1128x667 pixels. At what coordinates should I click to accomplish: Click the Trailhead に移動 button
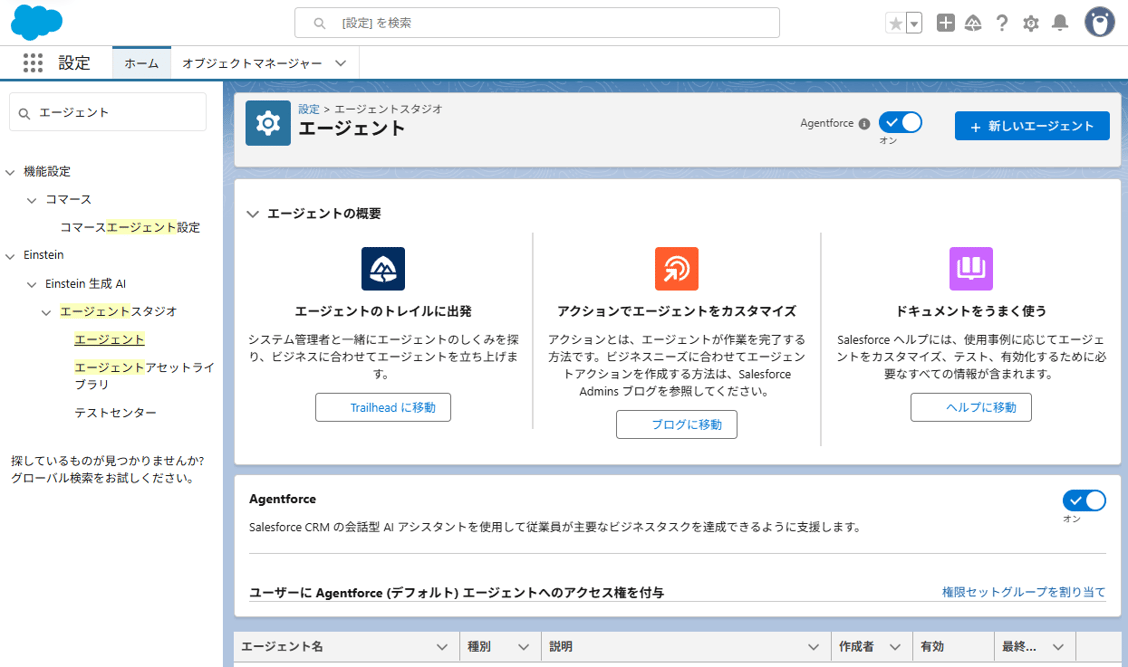click(x=383, y=407)
